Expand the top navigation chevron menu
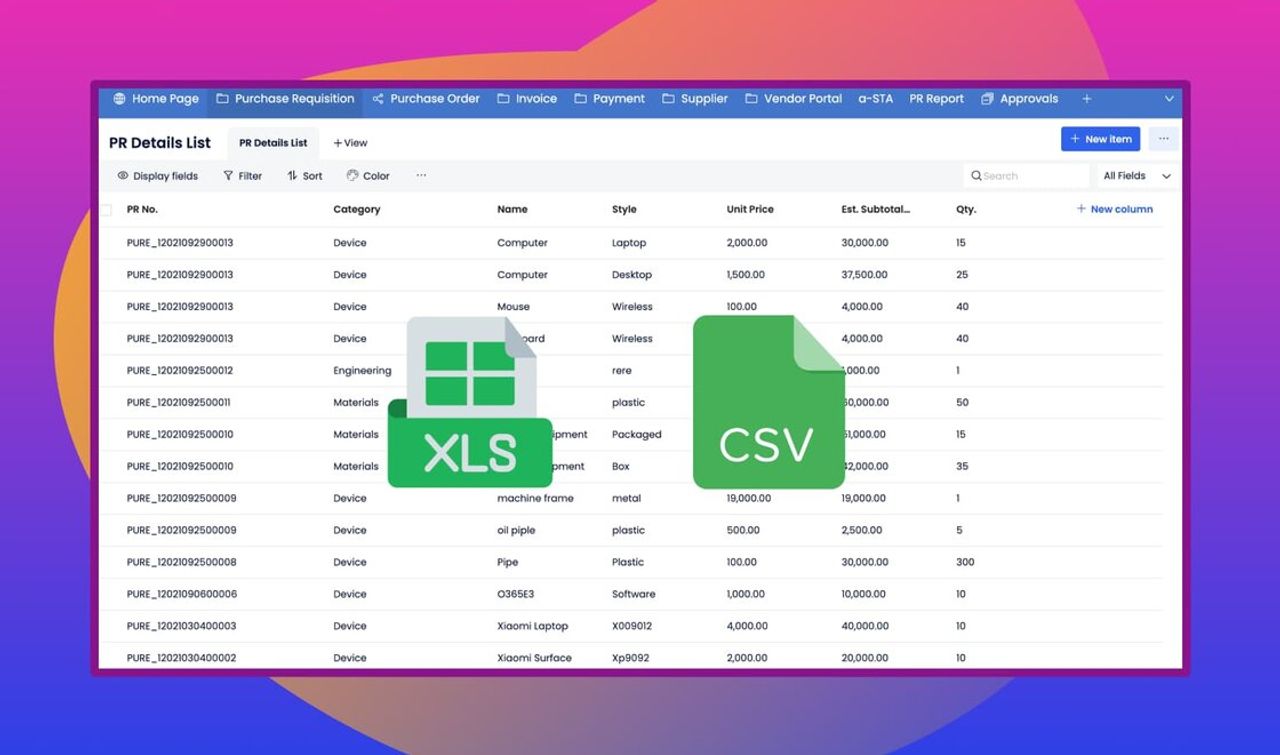Image resolution: width=1280 pixels, height=755 pixels. (1169, 99)
